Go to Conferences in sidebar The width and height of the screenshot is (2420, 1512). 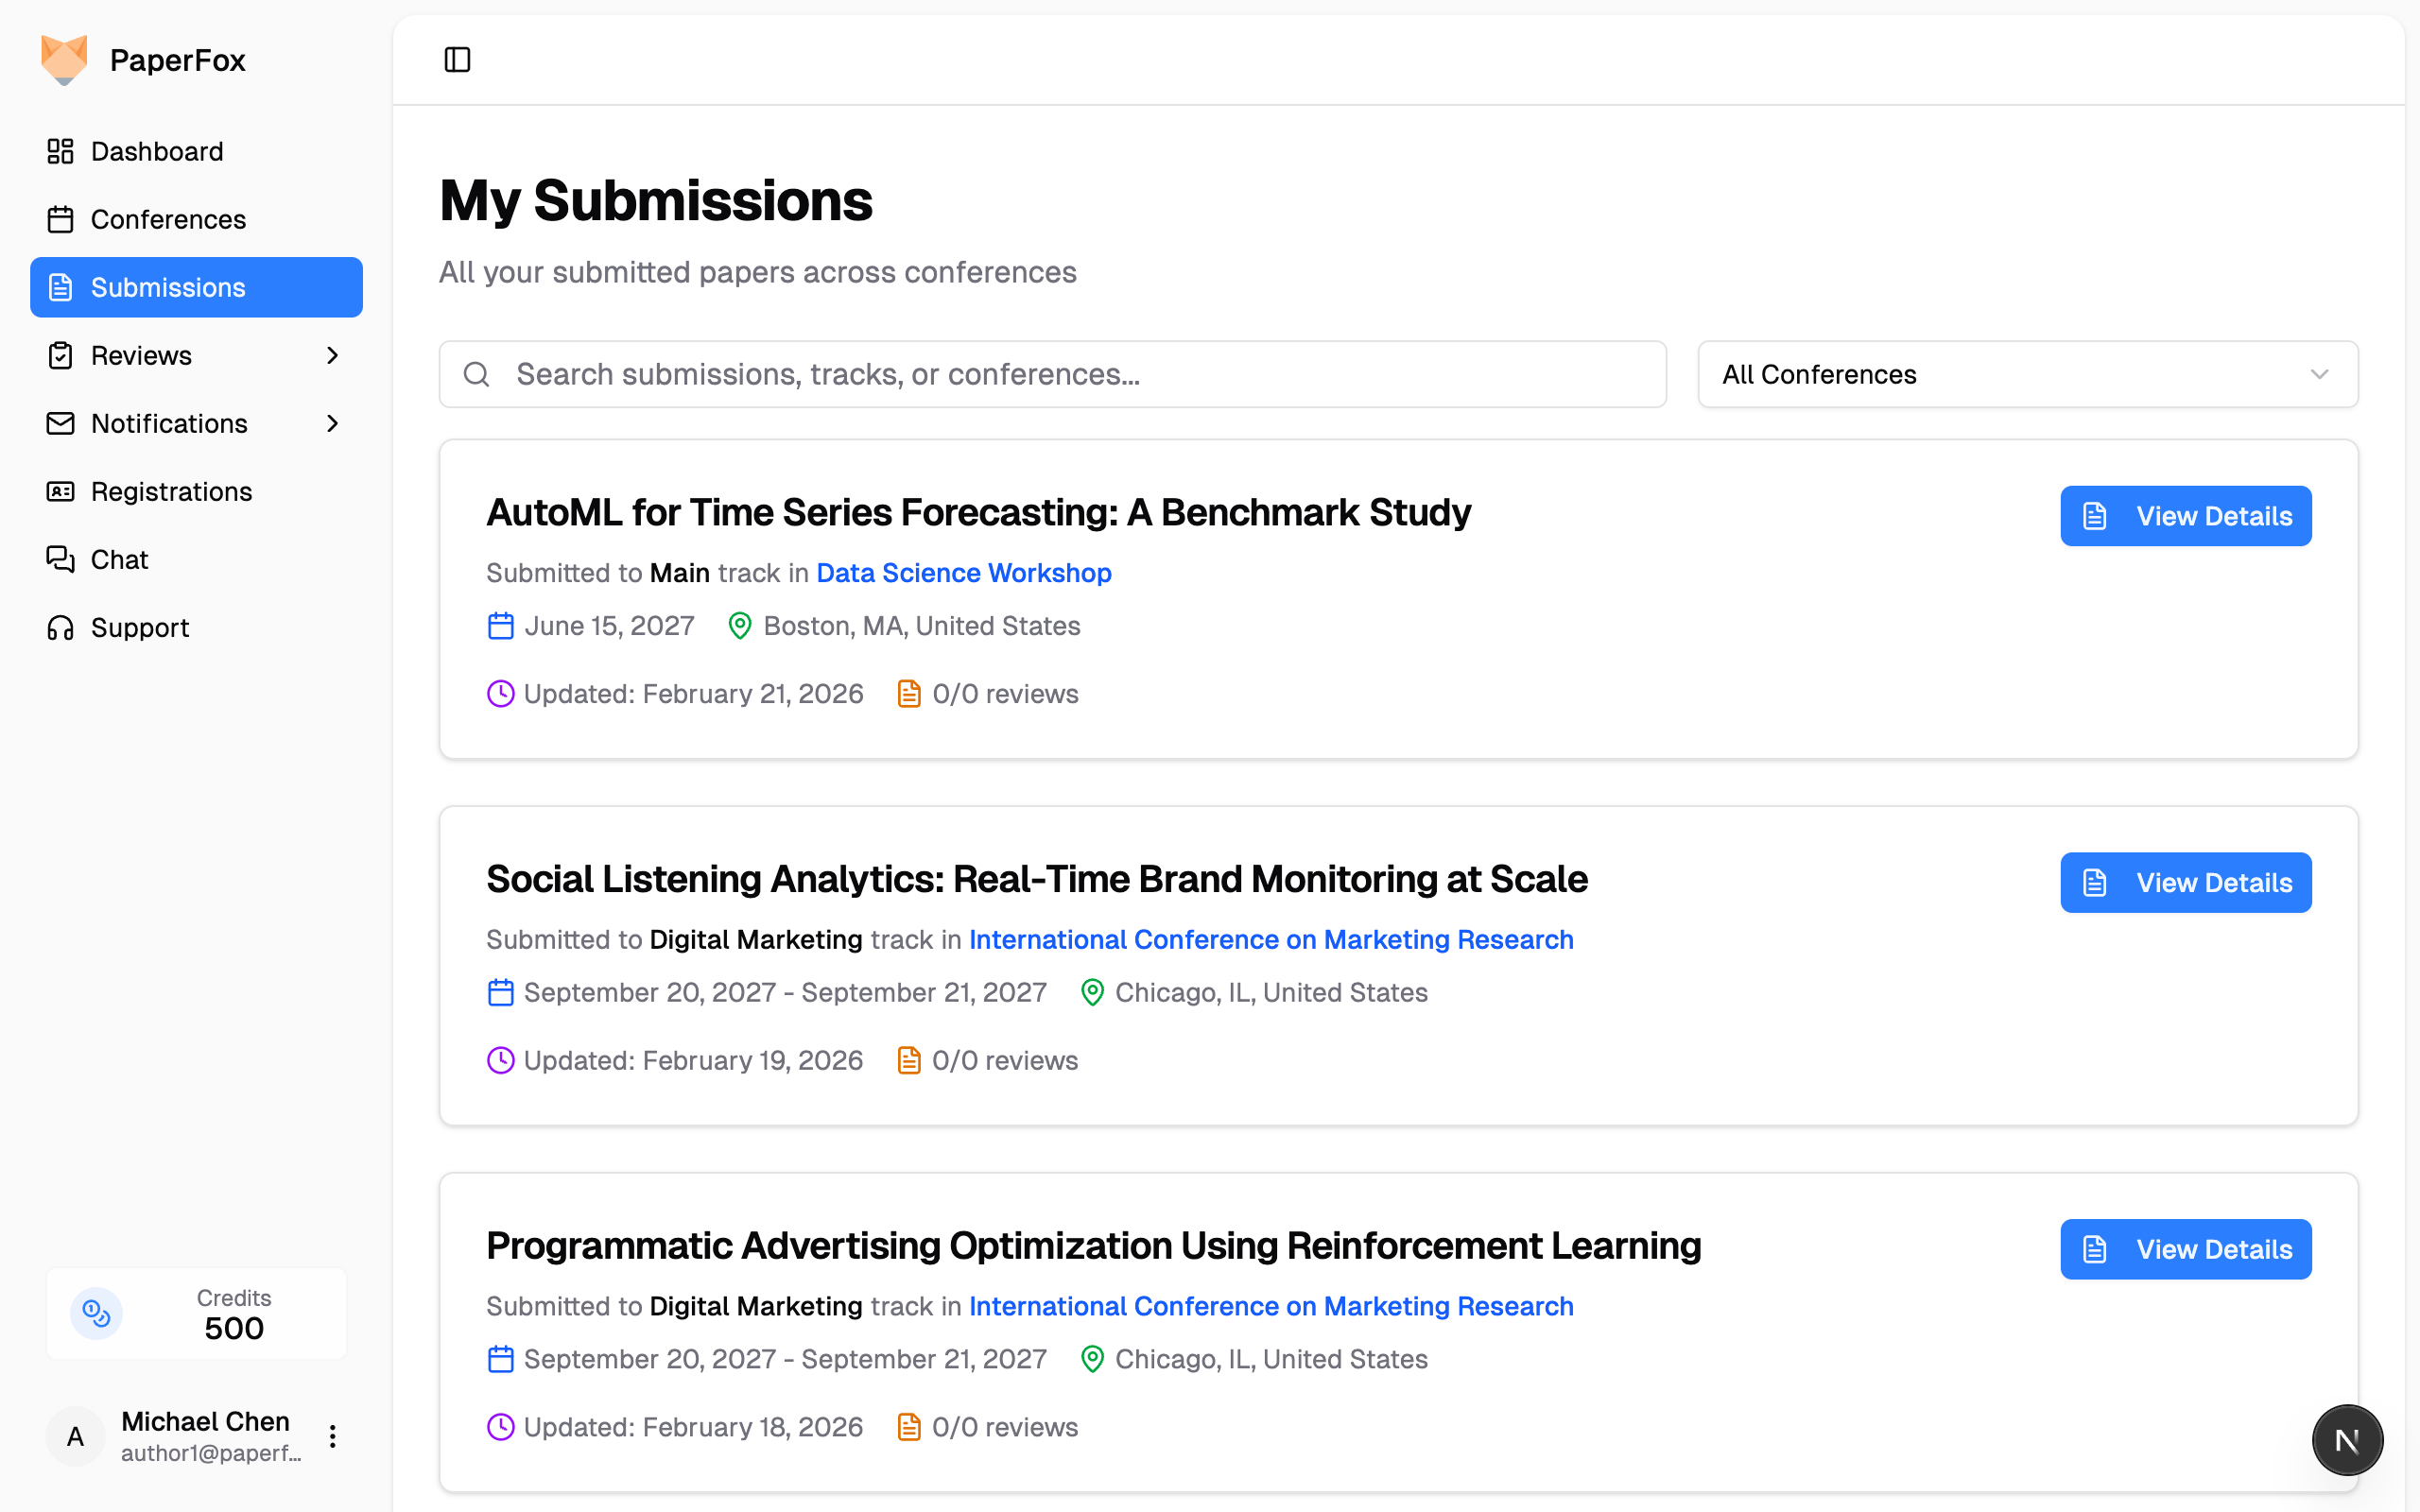tap(168, 219)
